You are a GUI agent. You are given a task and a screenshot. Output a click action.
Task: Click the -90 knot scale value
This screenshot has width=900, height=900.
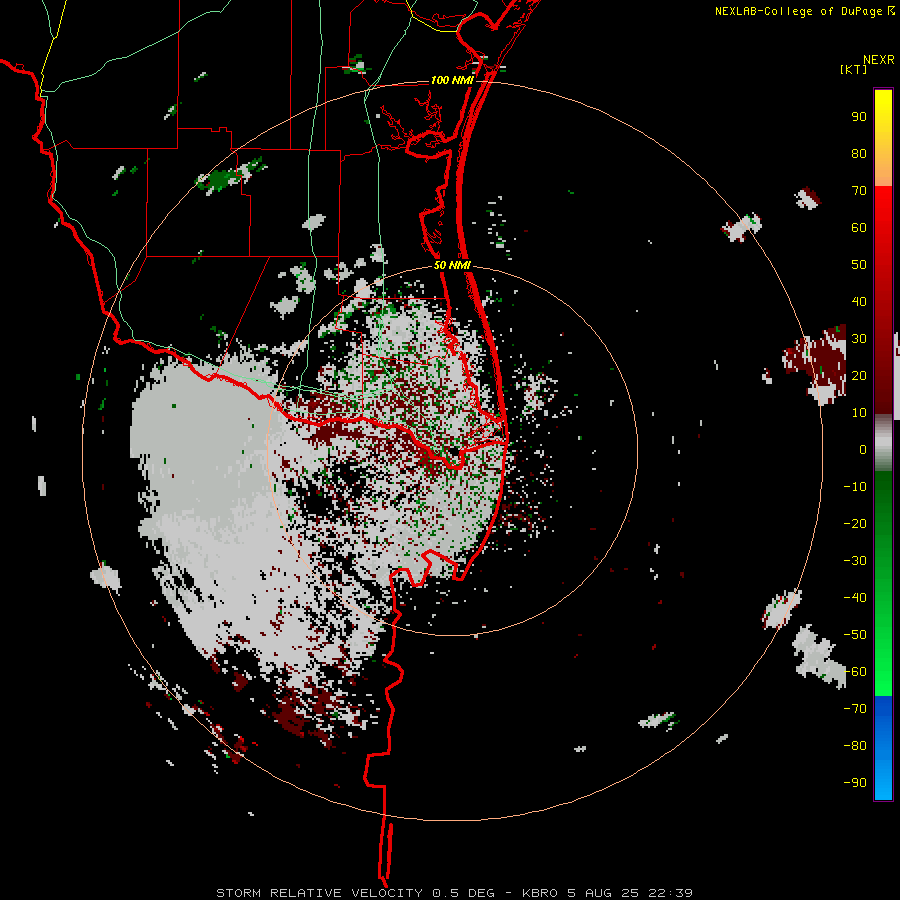pos(855,783)
